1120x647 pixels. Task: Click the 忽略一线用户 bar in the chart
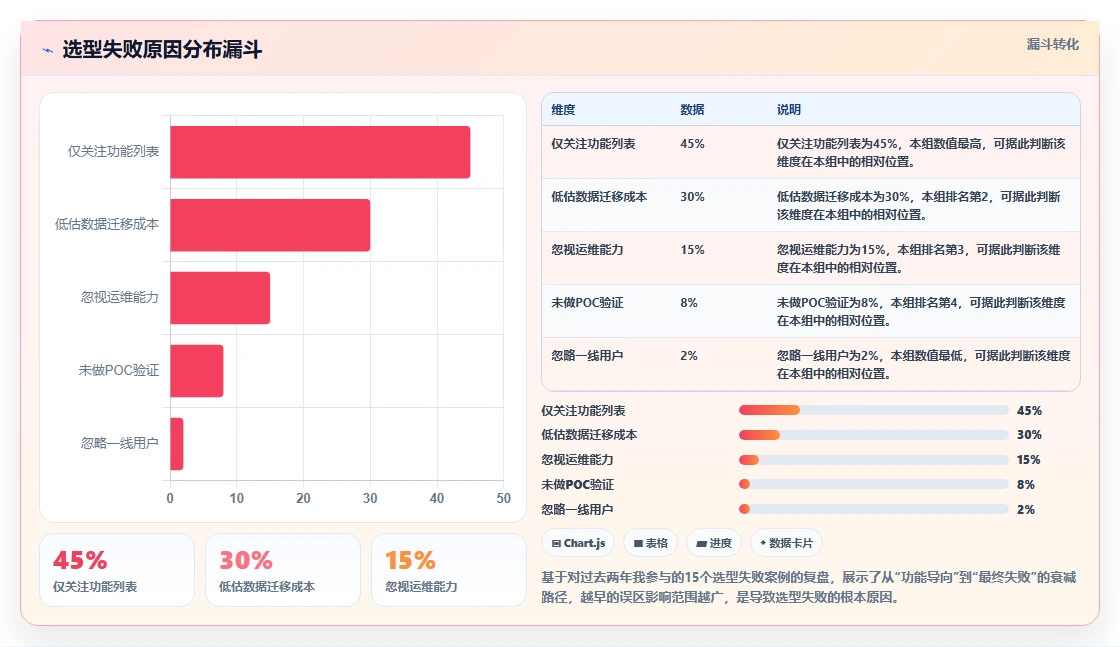click(176, 443)
